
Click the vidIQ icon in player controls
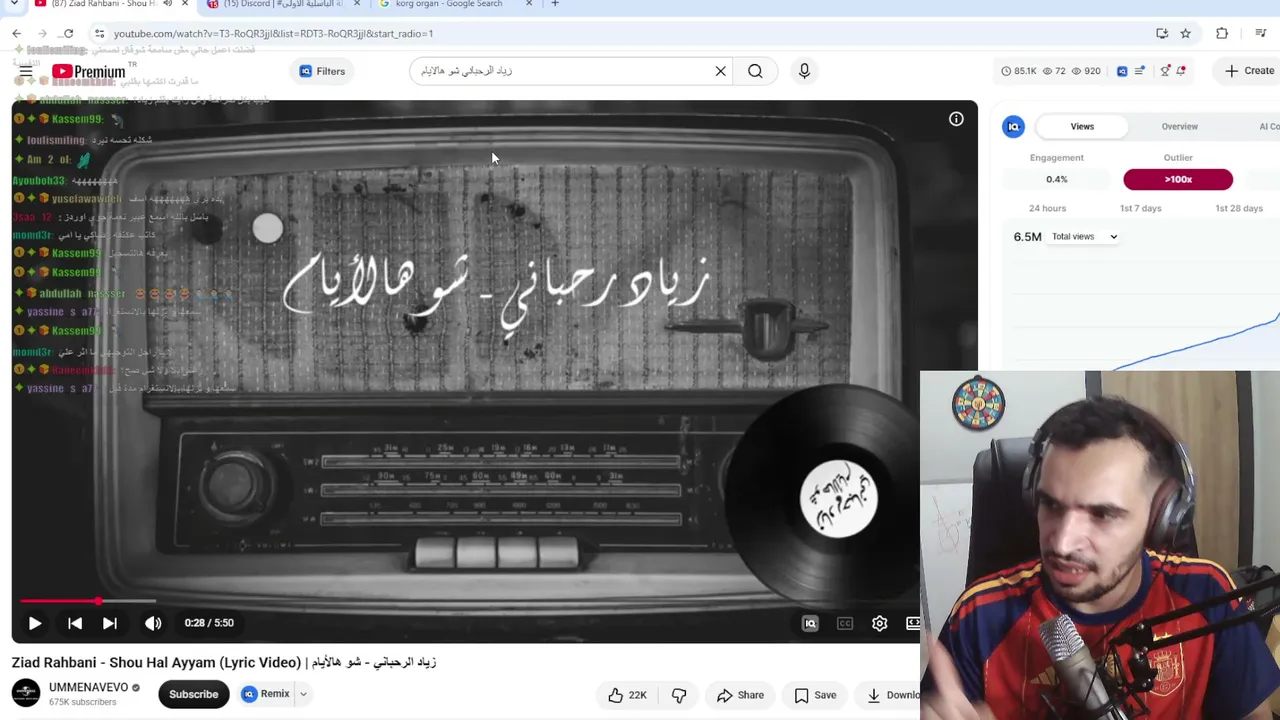(810, 623)
